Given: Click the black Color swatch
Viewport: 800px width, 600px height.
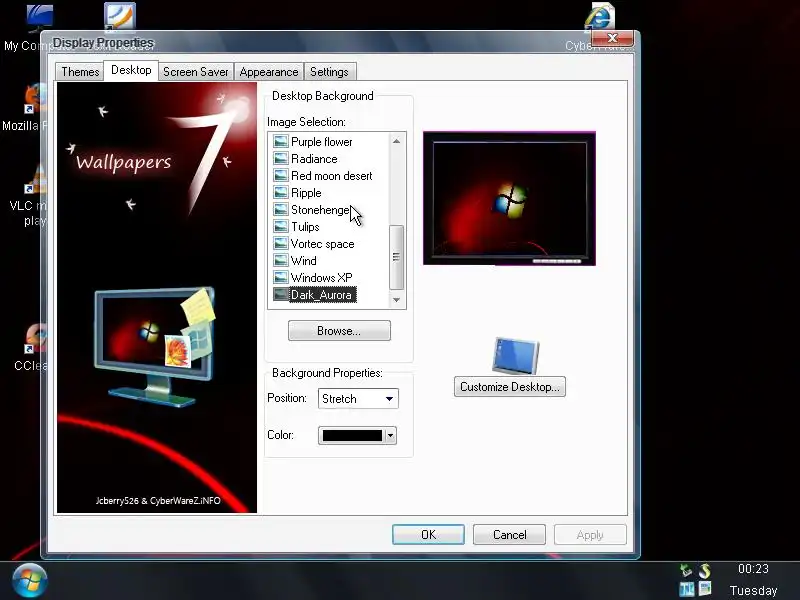Looking at the screenshot, I should [x=352, y=435].
